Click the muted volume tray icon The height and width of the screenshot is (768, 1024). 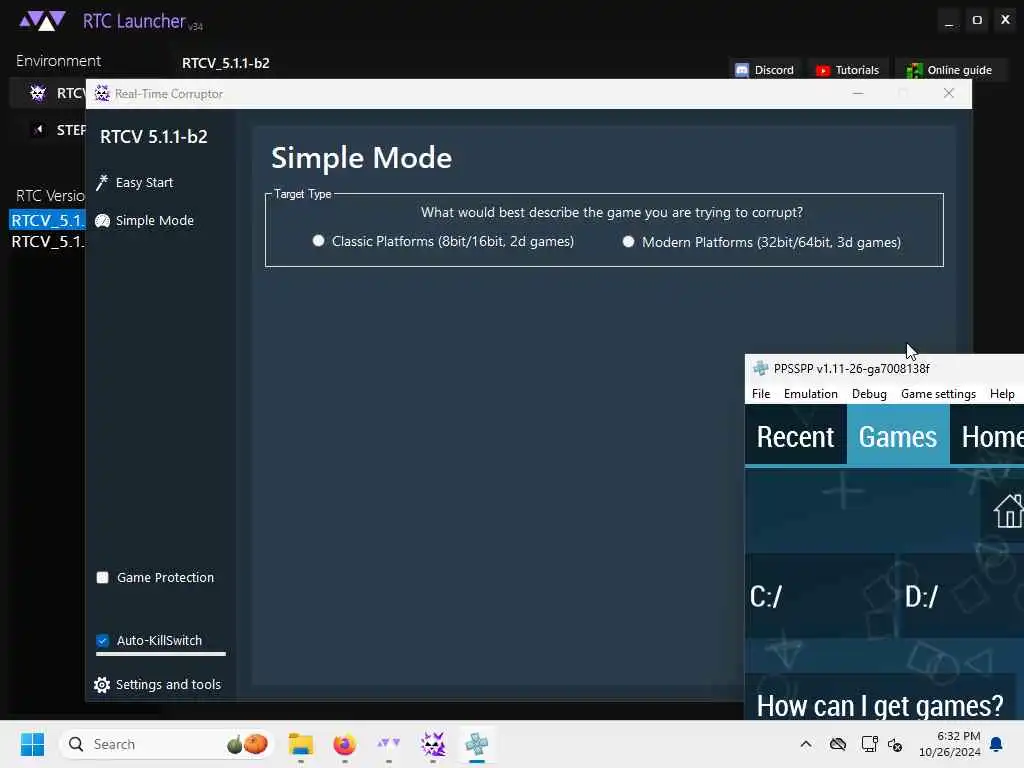click(895, 744)
